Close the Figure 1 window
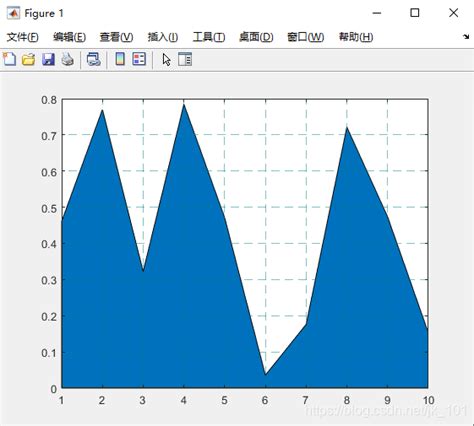 [x=453, y=13]
